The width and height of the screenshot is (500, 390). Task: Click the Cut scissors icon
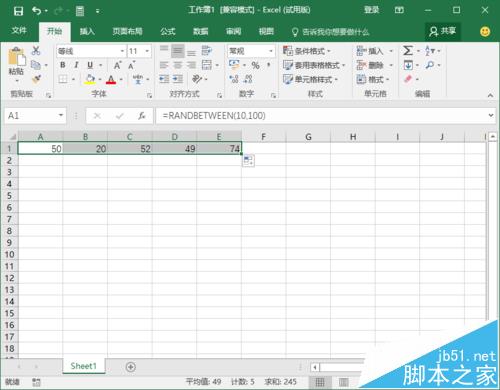[x=36, y=51]
